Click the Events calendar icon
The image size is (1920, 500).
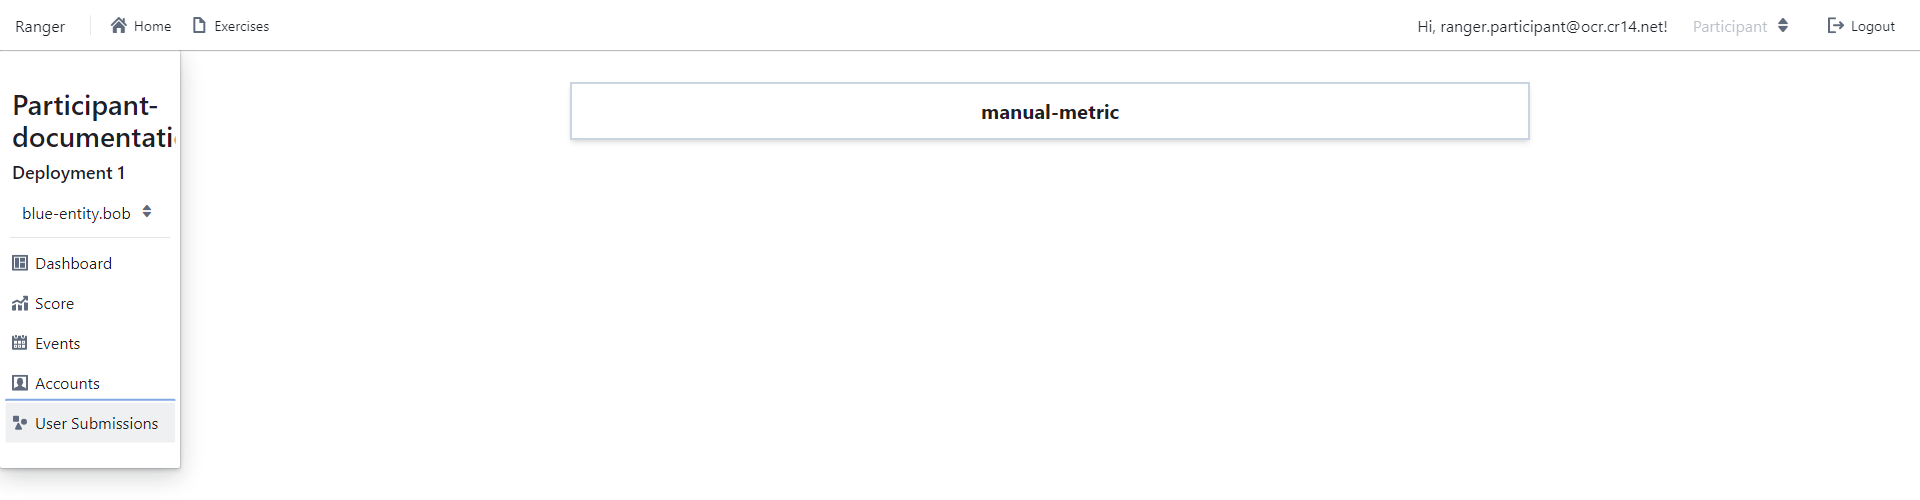coord(20,343)
